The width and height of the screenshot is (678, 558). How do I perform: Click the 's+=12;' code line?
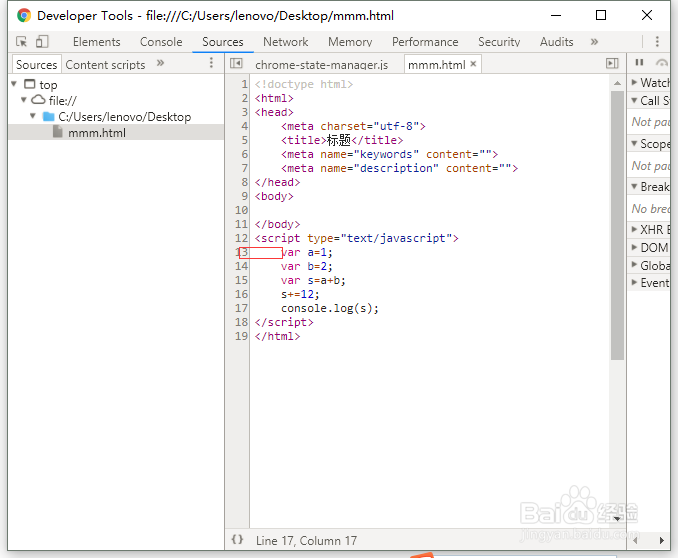pos(300,294)
